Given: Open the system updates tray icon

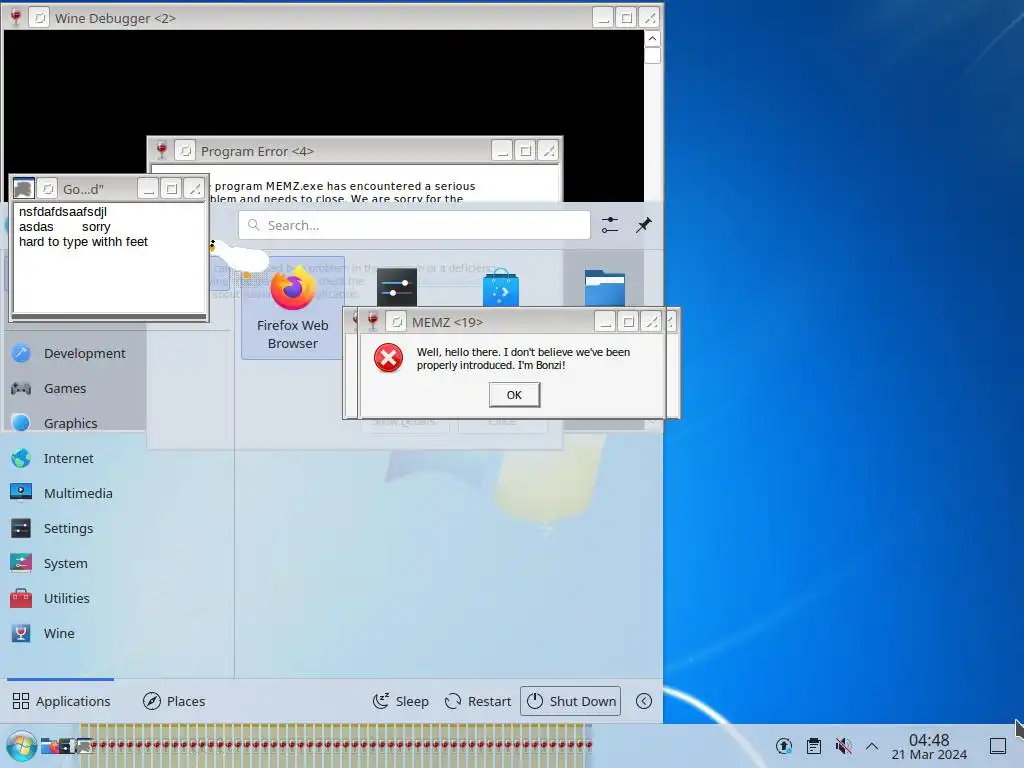Looking at the screenshot, I should pos(784,746).
